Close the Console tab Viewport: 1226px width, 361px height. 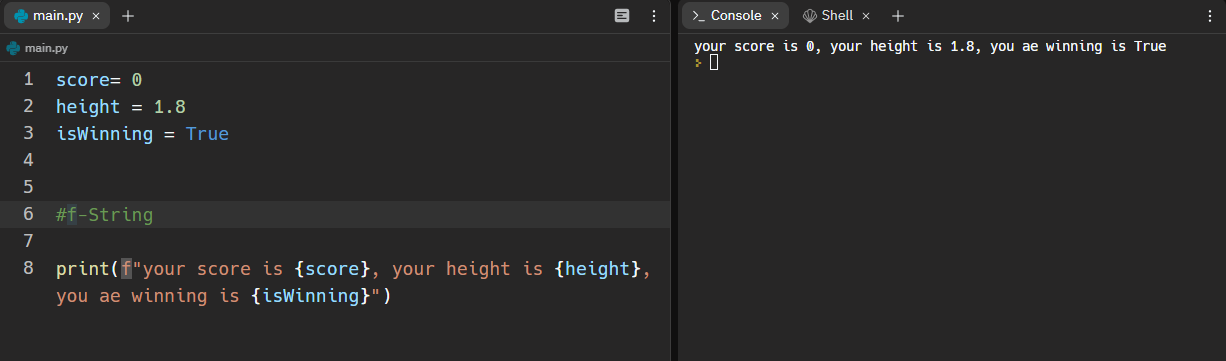point(775,16)
